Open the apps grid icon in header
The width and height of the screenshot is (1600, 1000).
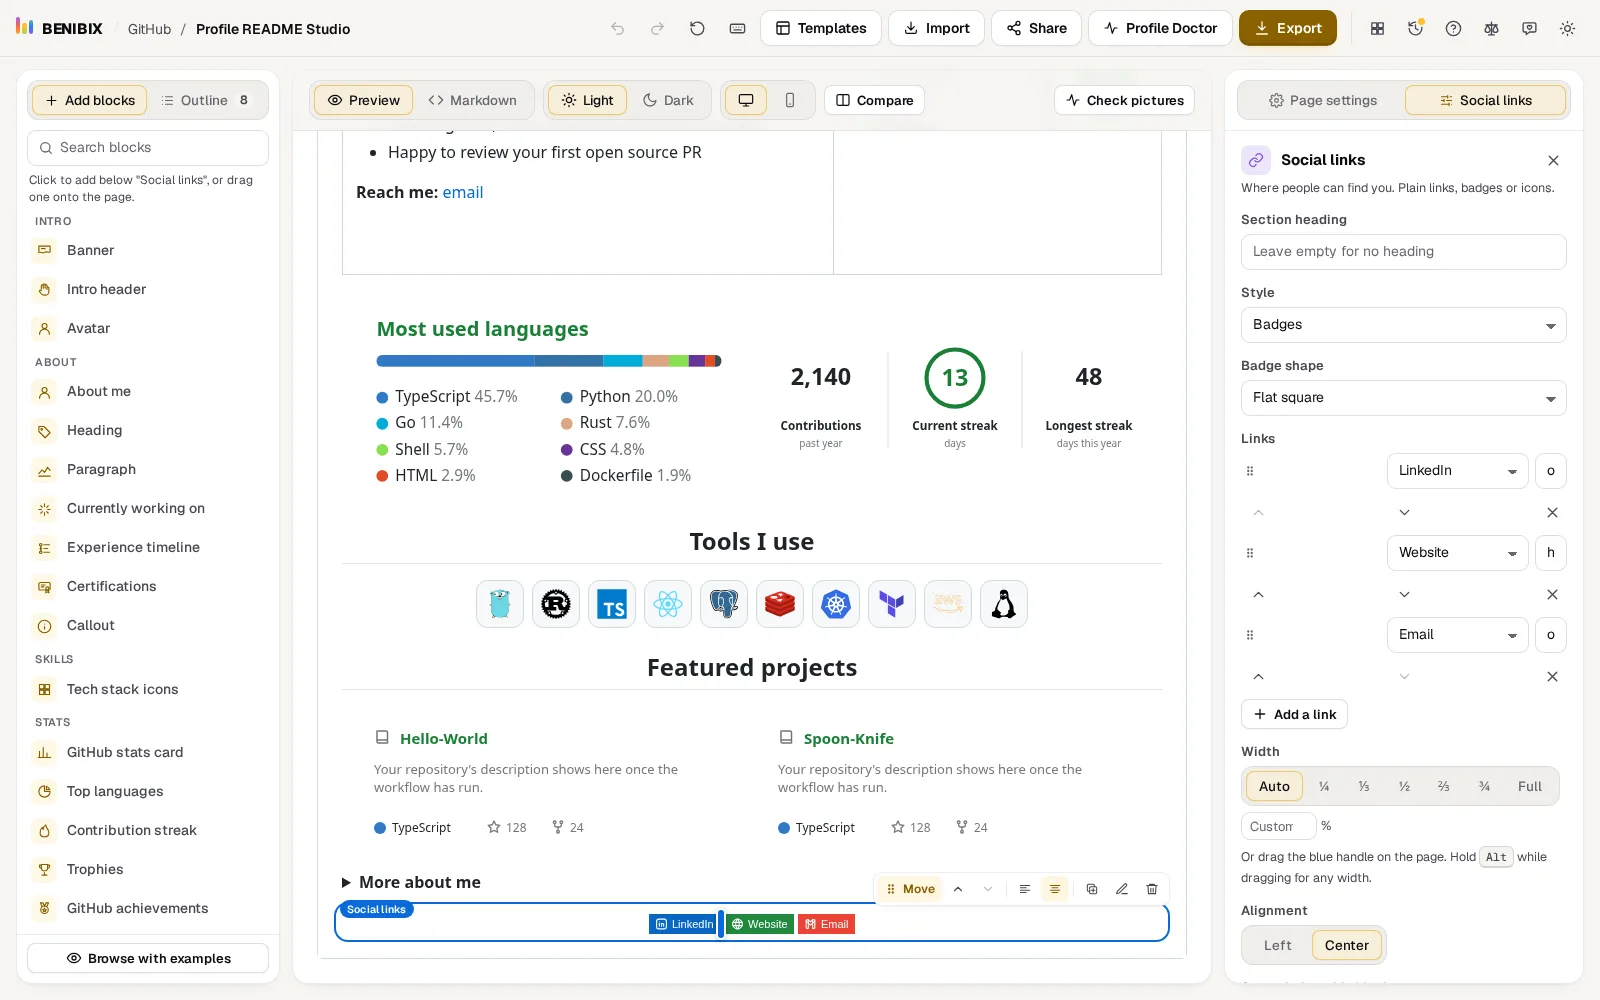1377,28
